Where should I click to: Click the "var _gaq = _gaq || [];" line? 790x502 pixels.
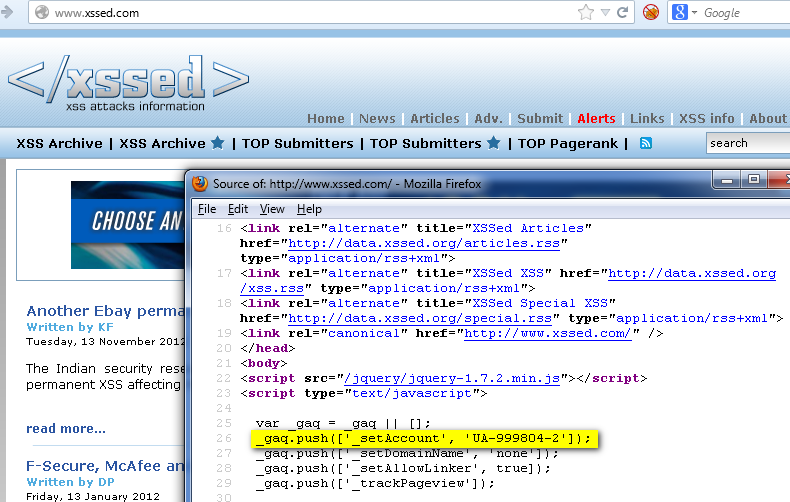(343, 423)
